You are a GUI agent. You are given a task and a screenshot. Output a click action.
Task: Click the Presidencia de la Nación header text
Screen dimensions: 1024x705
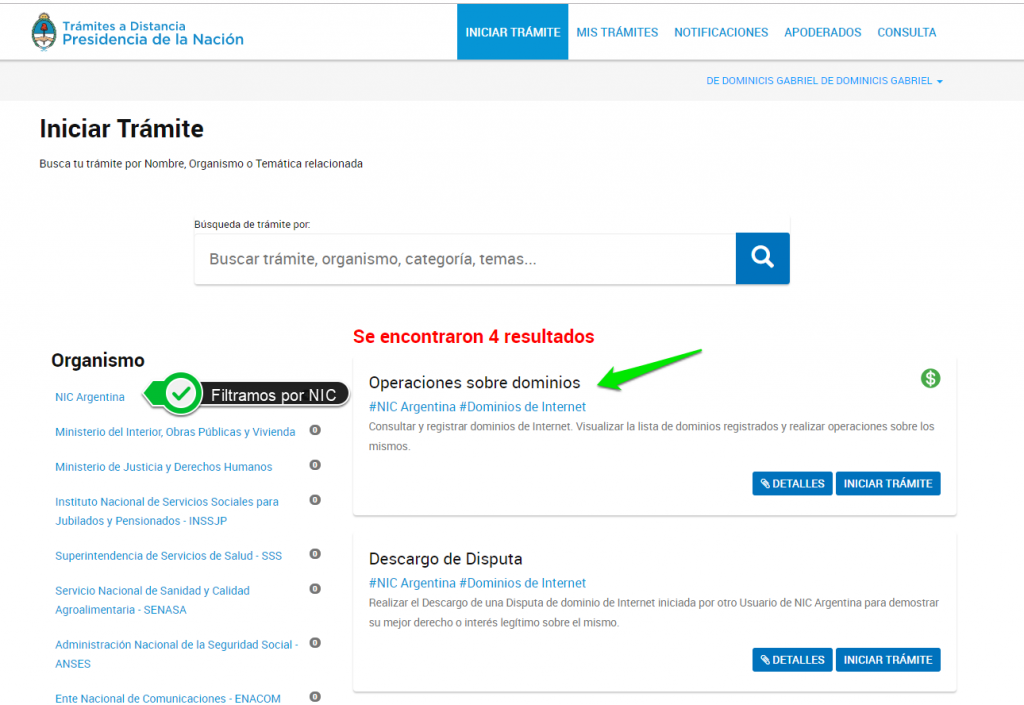(x=153, y=40)
